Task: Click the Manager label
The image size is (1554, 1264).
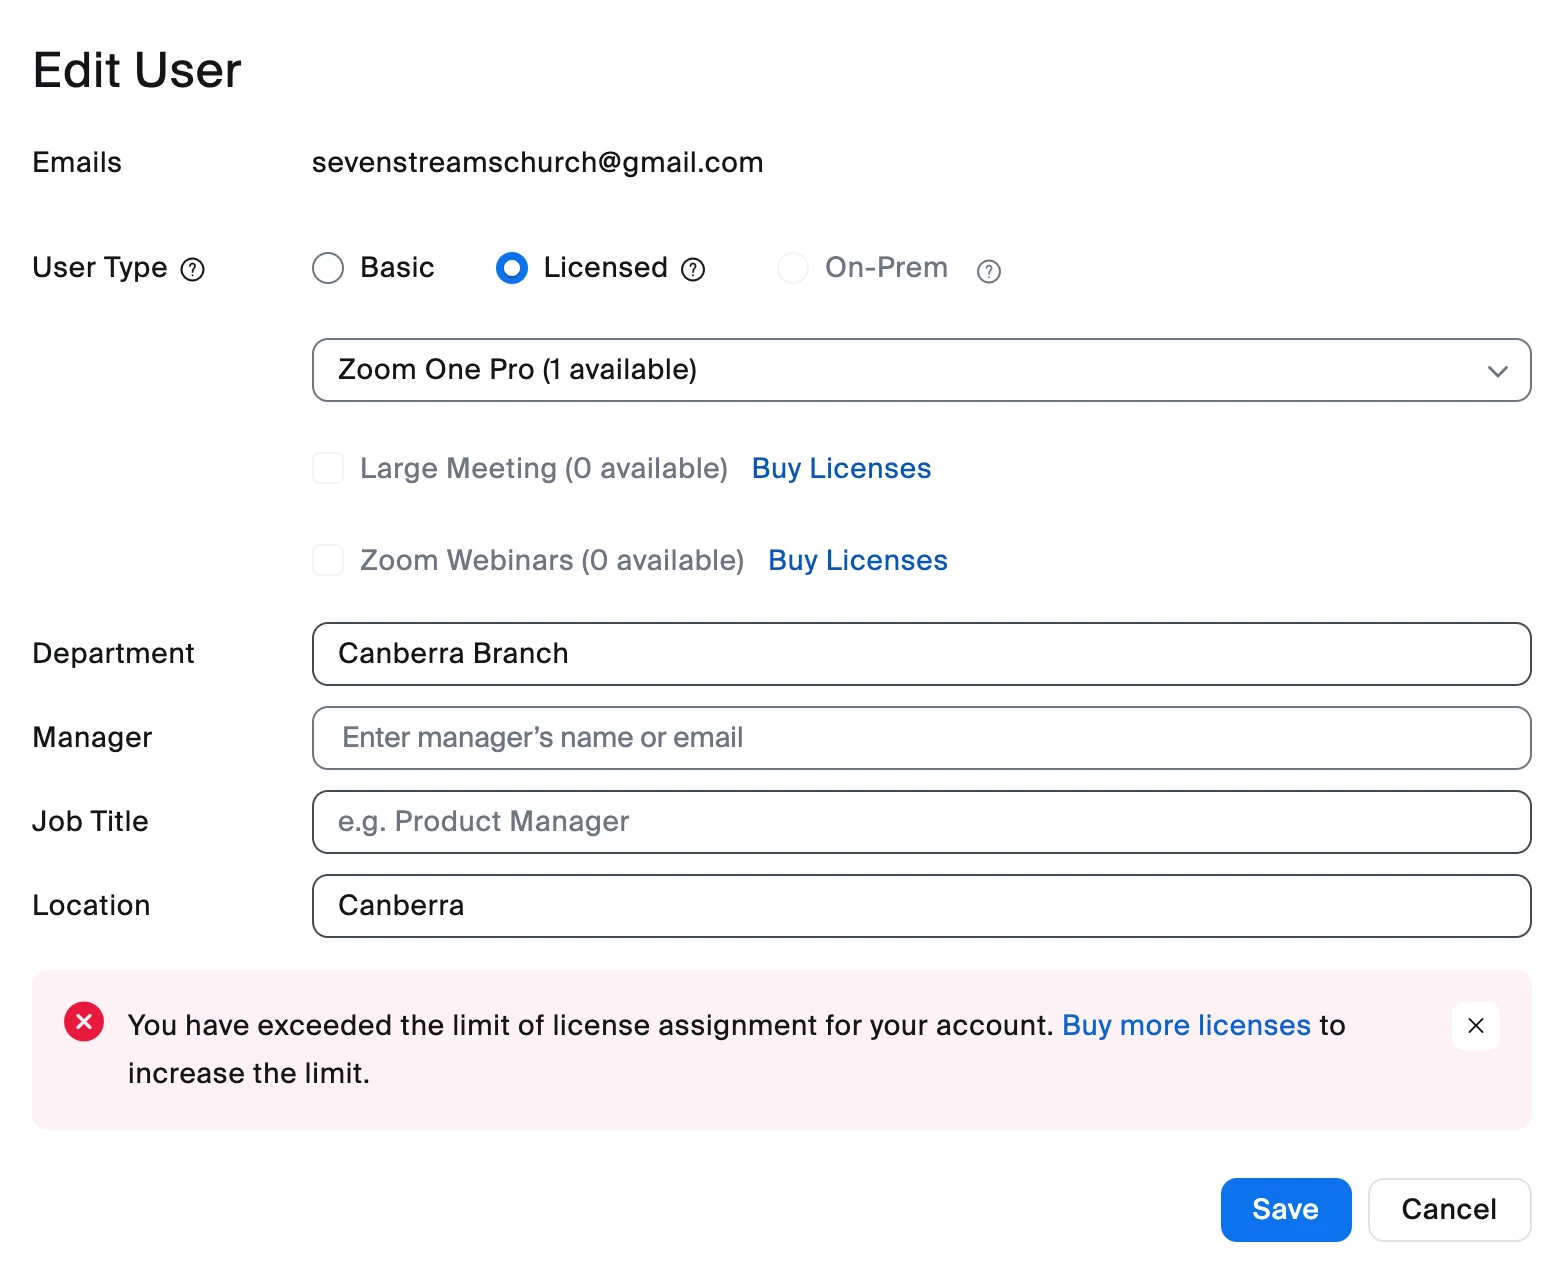Action: click(92, 738)
